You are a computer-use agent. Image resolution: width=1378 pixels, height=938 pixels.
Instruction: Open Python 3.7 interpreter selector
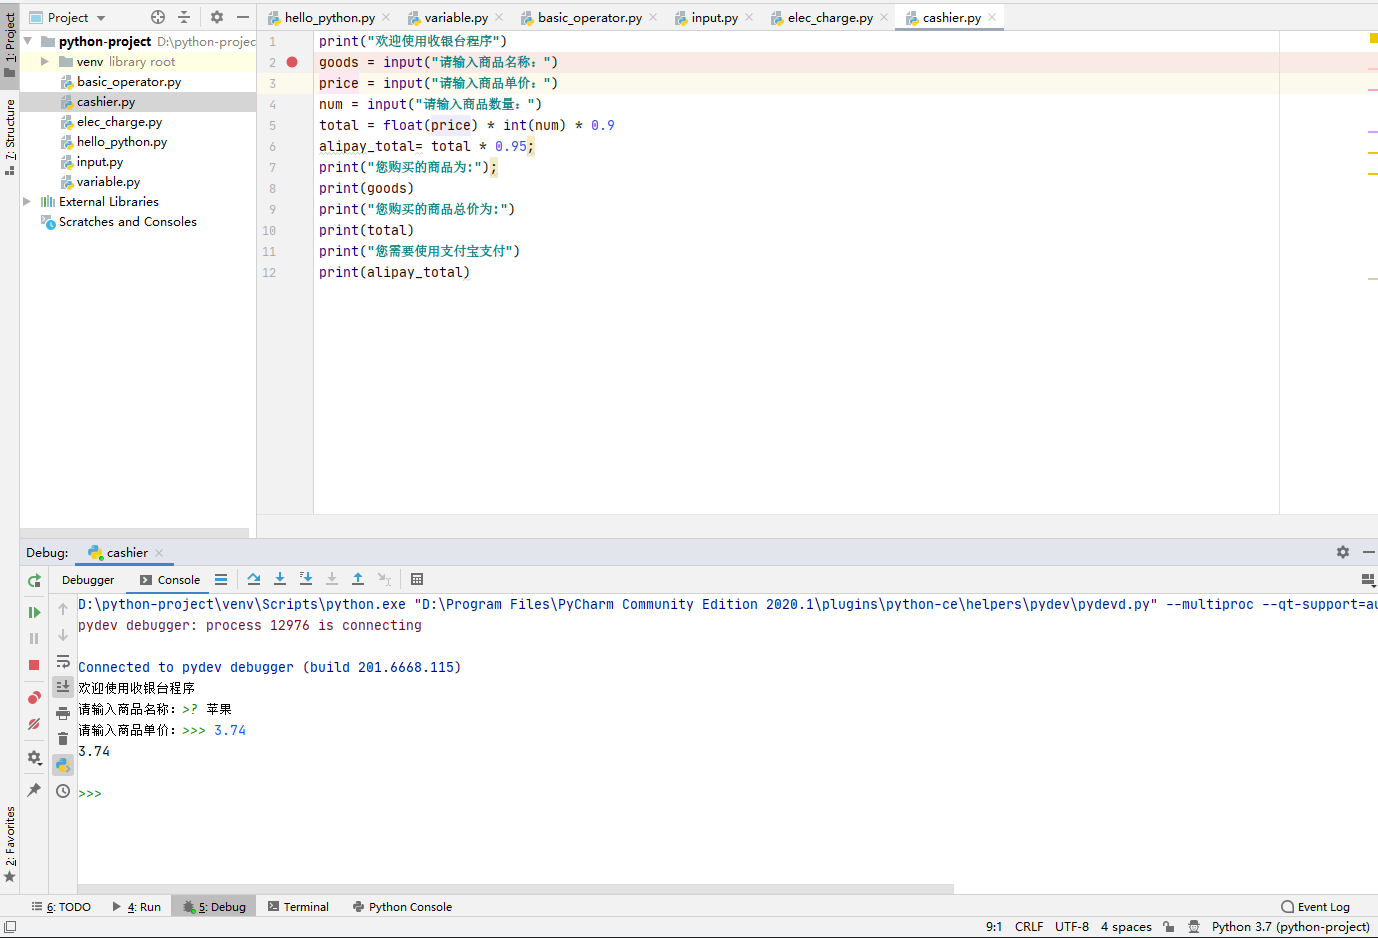1291,927
